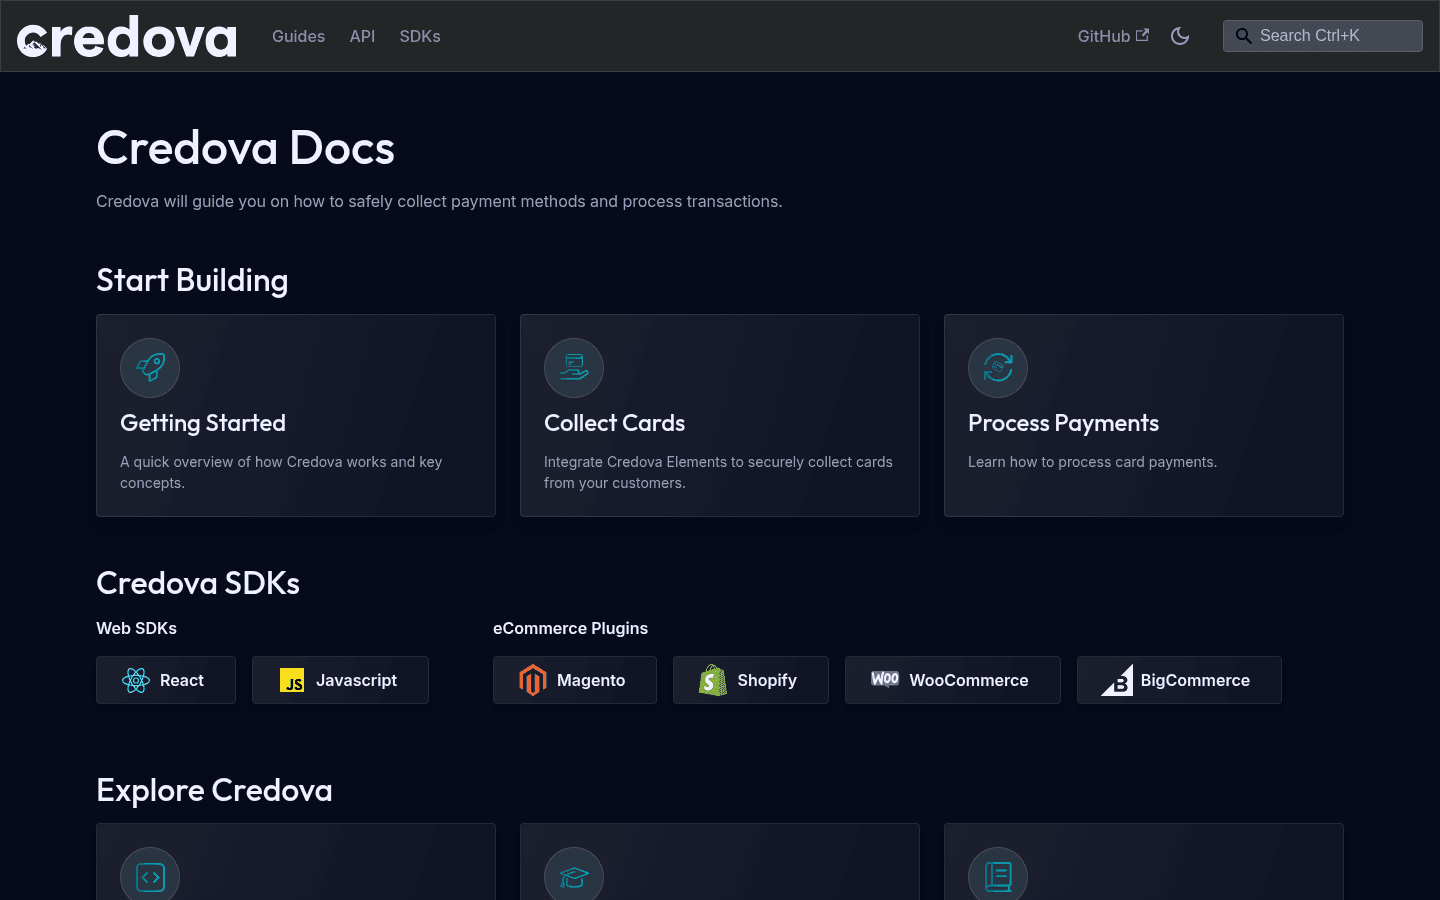1440x900 pixels.
Task: Toggle dark mode with moon icon
Action: click(x=1180, y=36)
